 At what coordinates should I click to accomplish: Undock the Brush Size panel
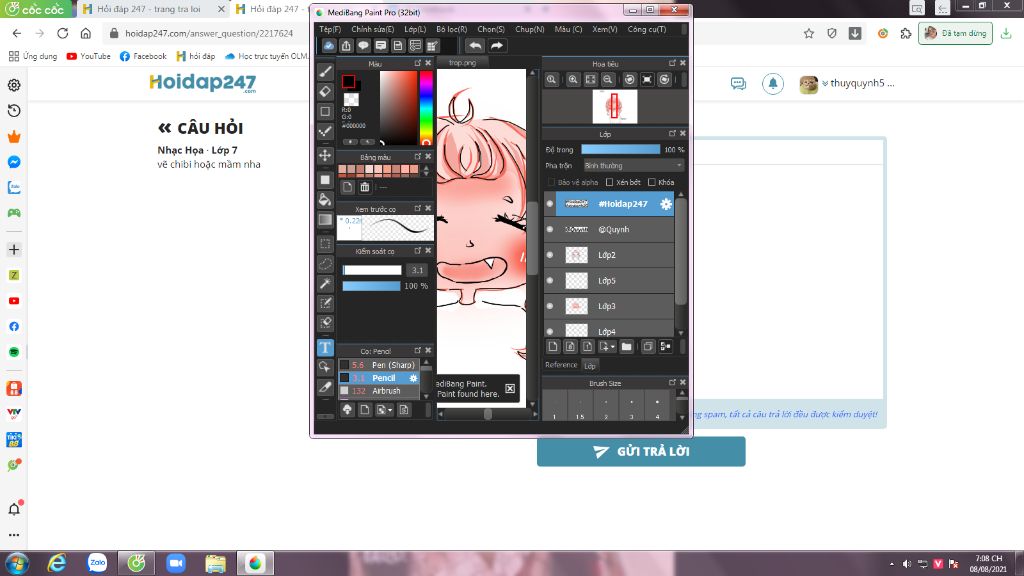click(x=672, y=382)
